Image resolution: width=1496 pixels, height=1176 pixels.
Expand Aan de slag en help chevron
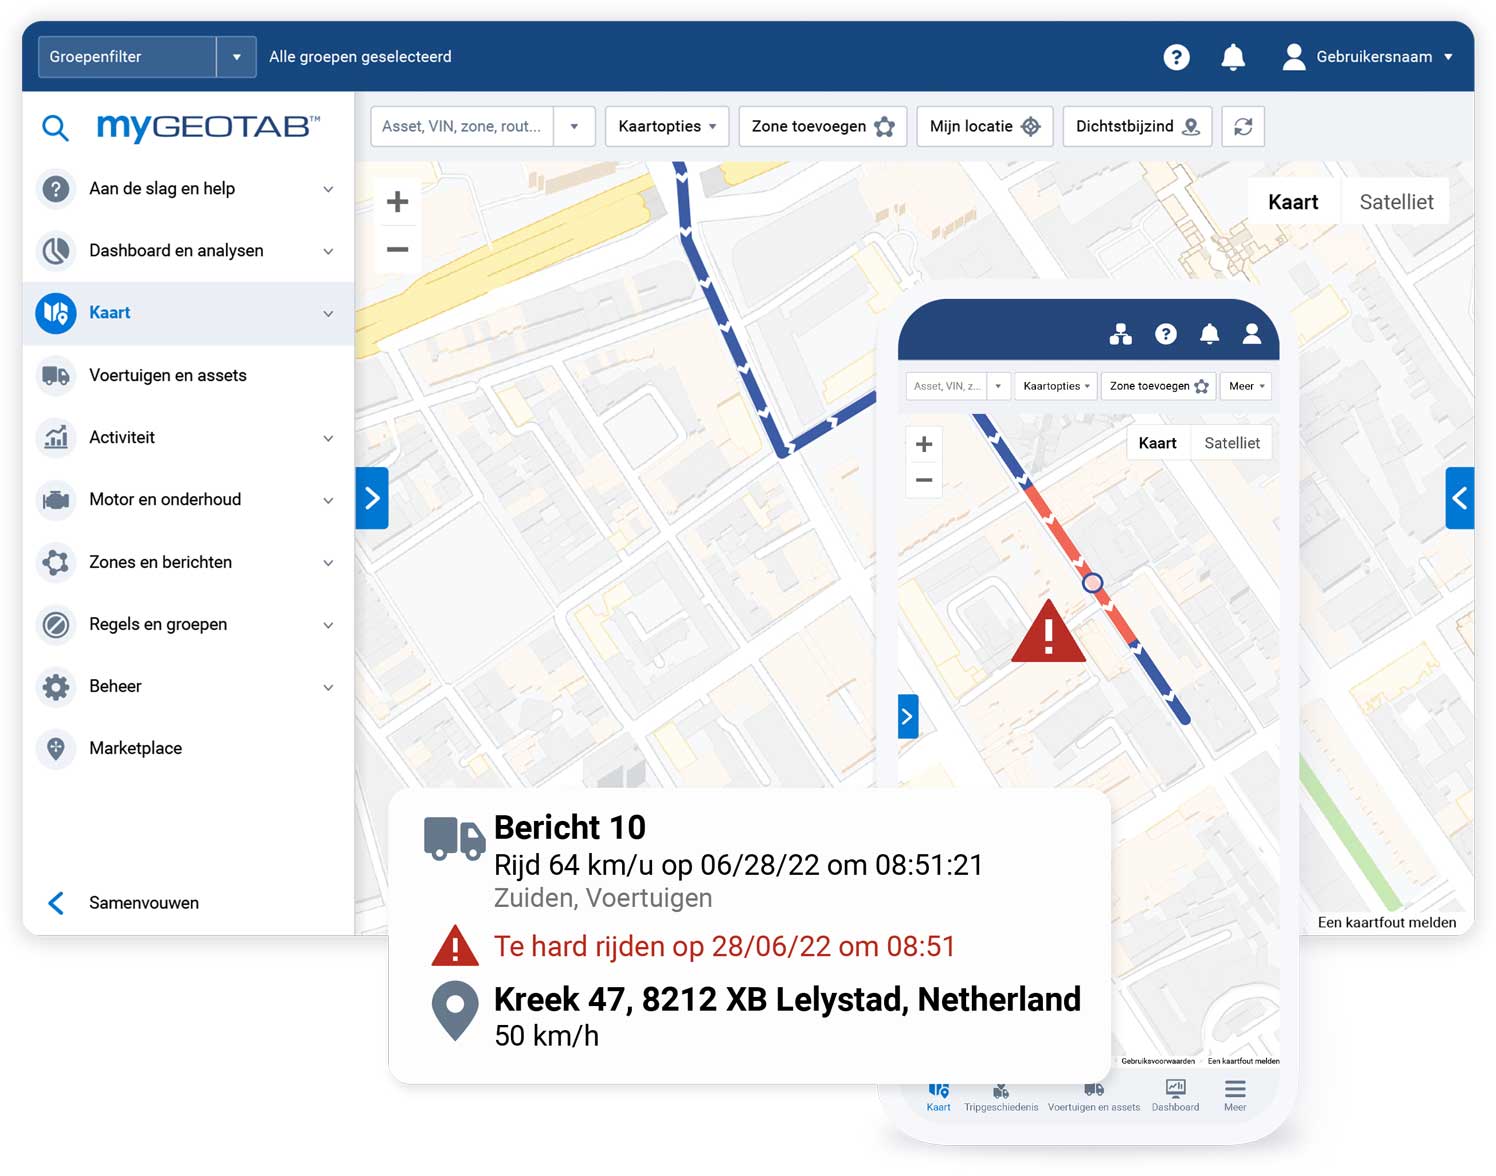click(x=328, y=189)
